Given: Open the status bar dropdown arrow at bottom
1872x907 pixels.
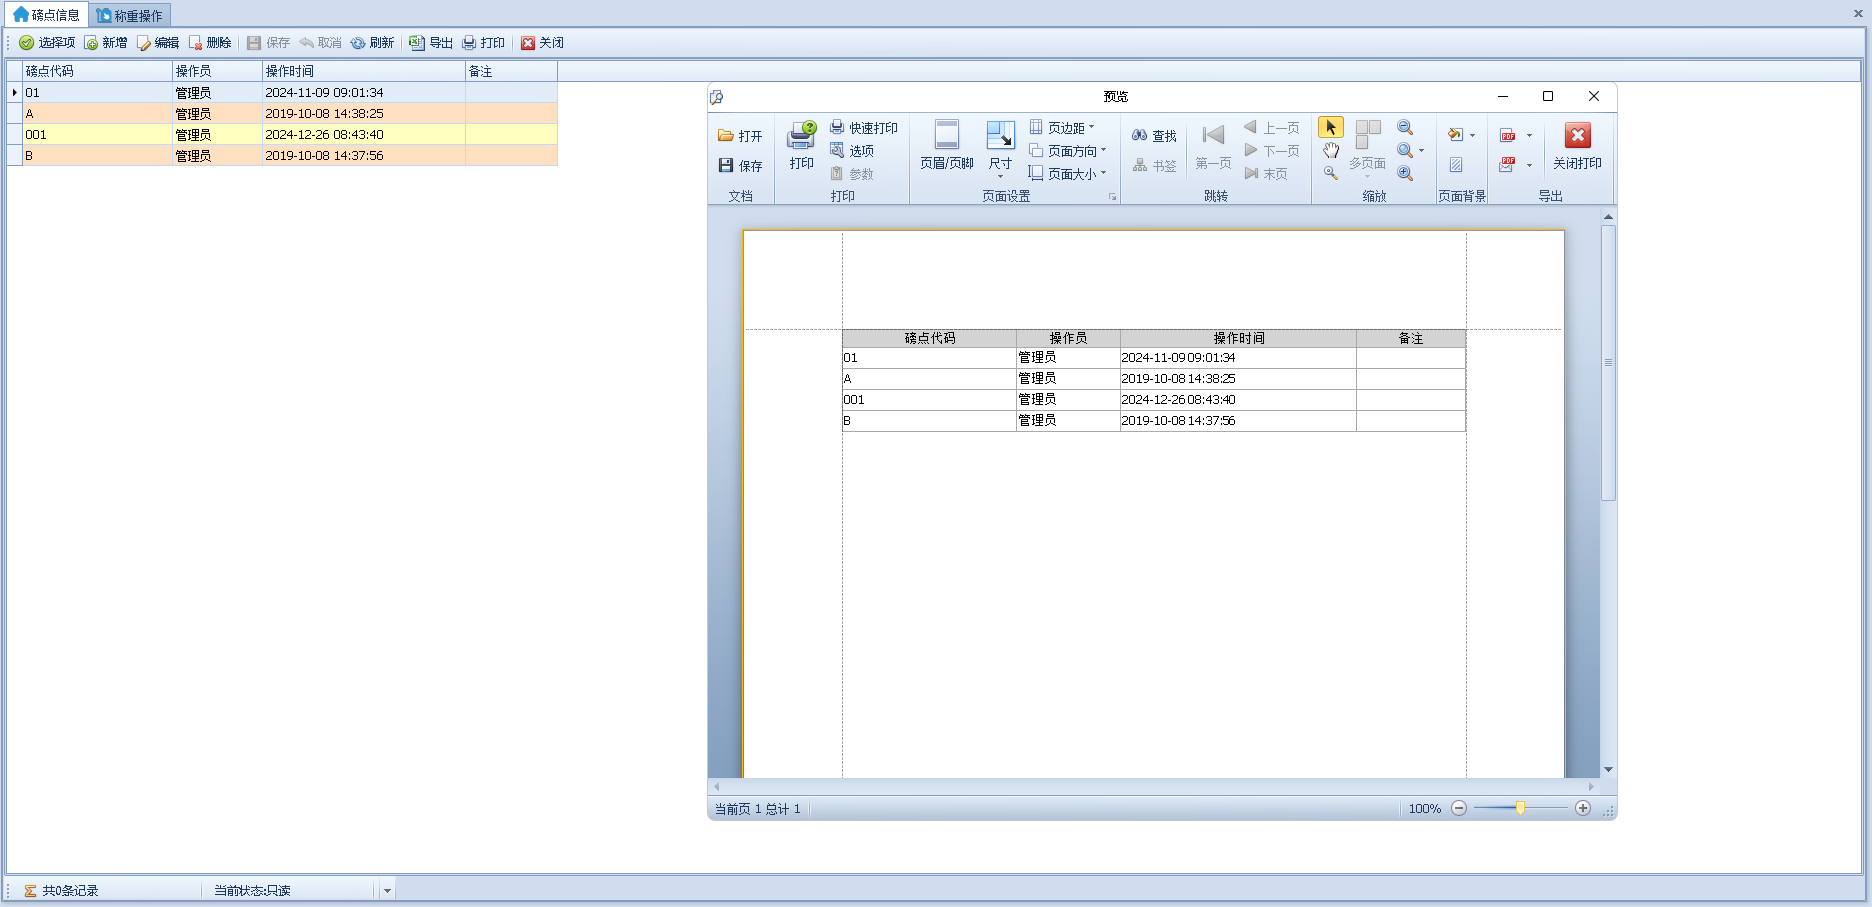Looking at the screenshot, I should (387, 890).
